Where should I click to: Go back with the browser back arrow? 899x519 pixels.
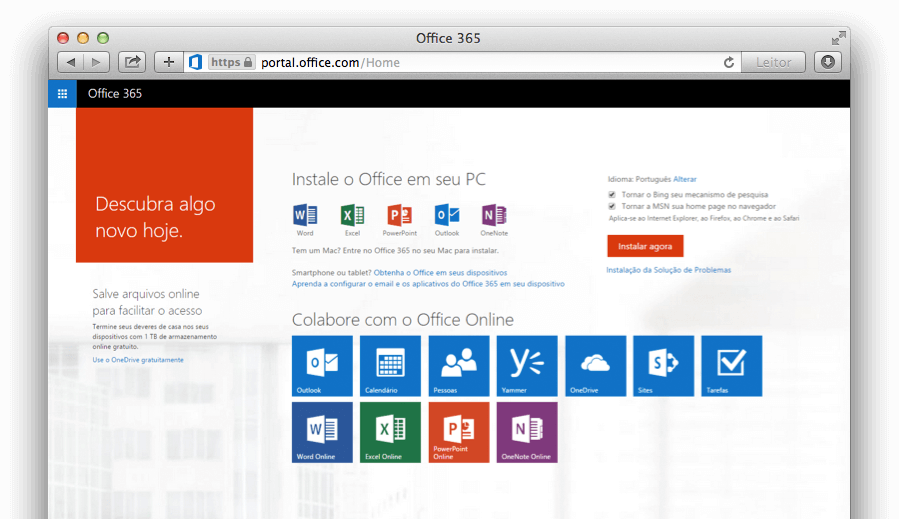[x=71, y=62]
